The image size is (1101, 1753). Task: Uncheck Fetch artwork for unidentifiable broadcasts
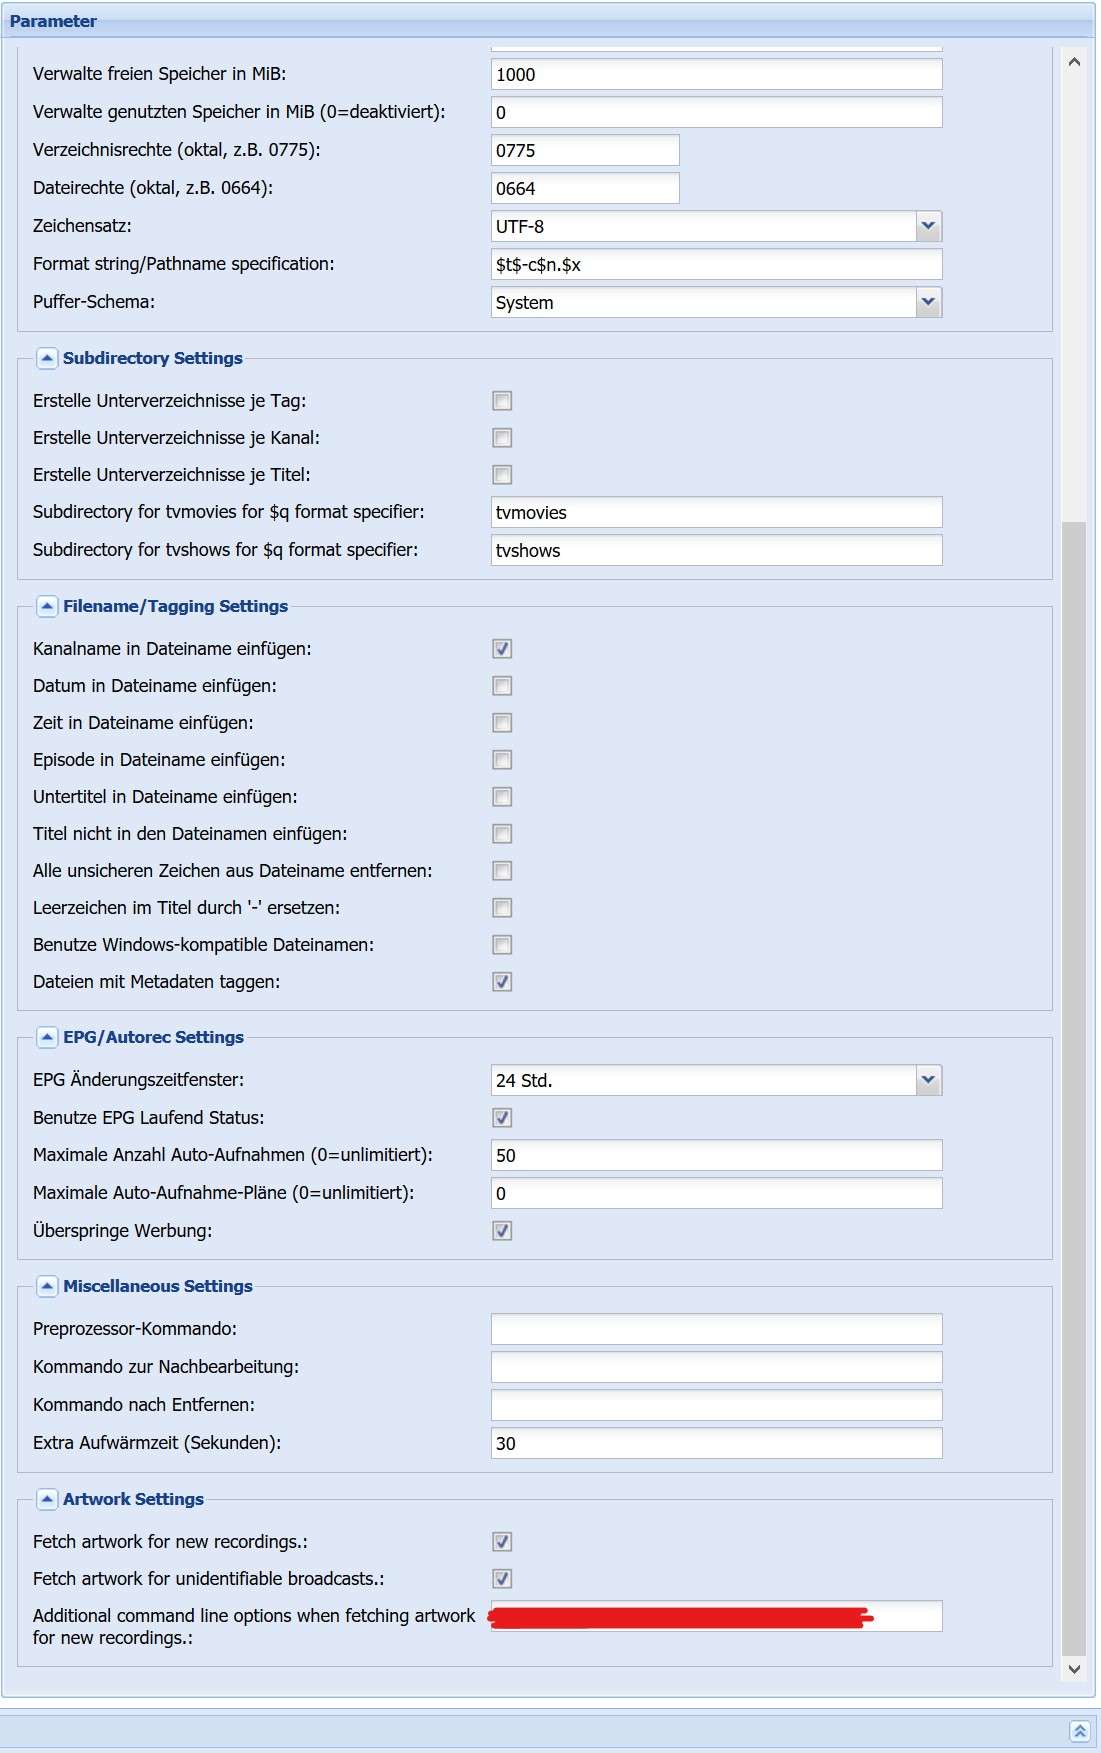502,1579
